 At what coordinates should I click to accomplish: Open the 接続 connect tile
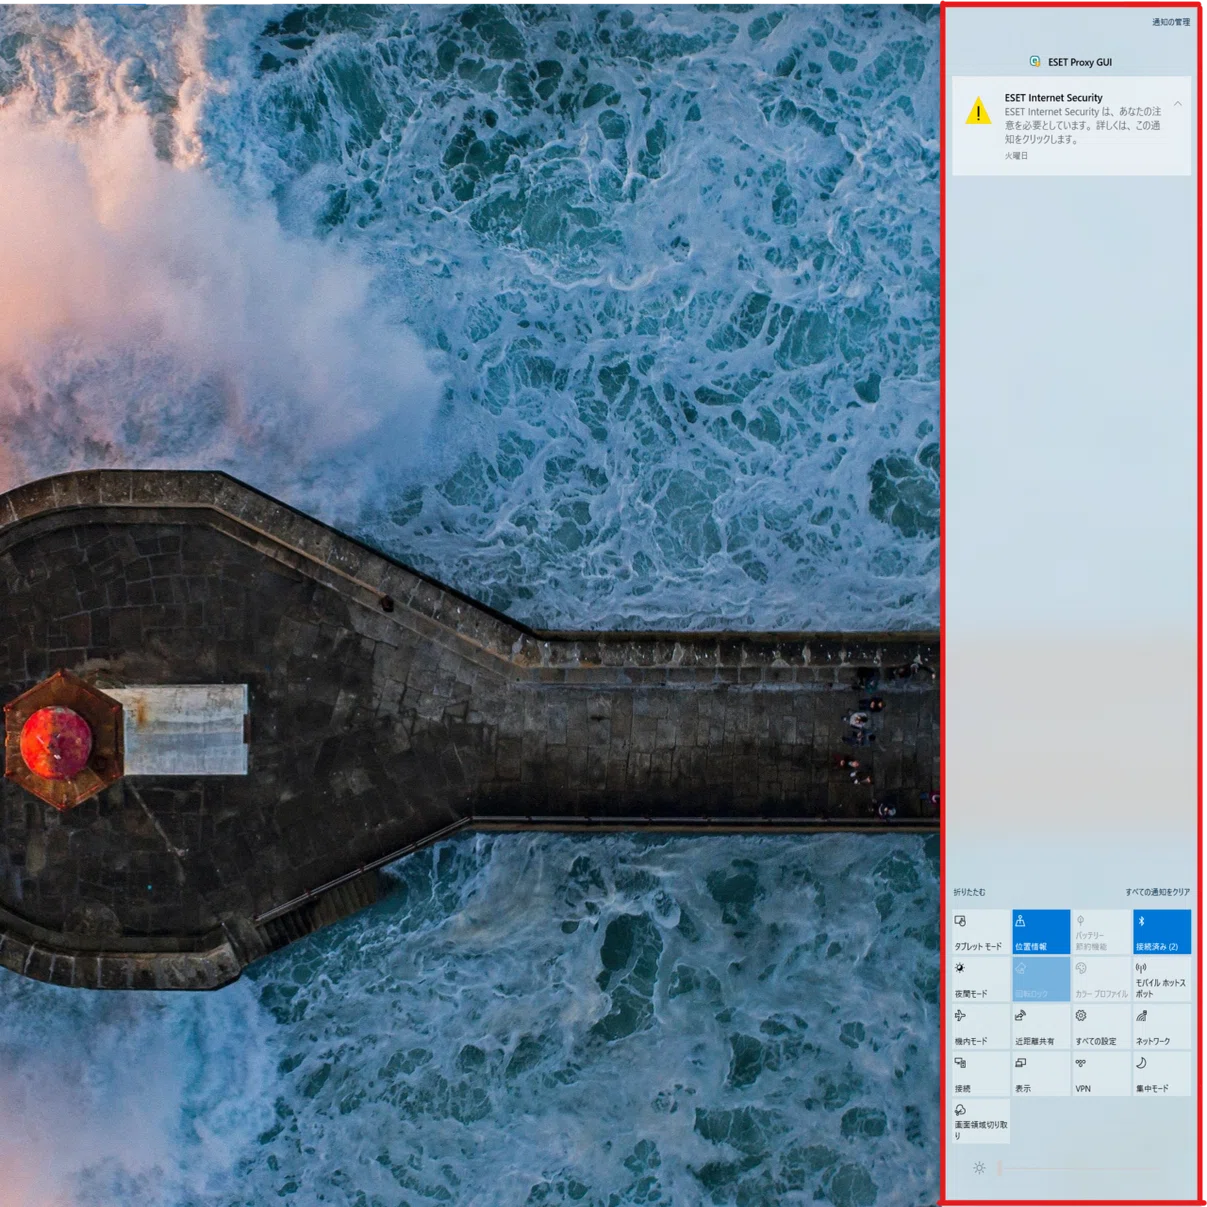pyautogui.click(x=981, y=1074)
